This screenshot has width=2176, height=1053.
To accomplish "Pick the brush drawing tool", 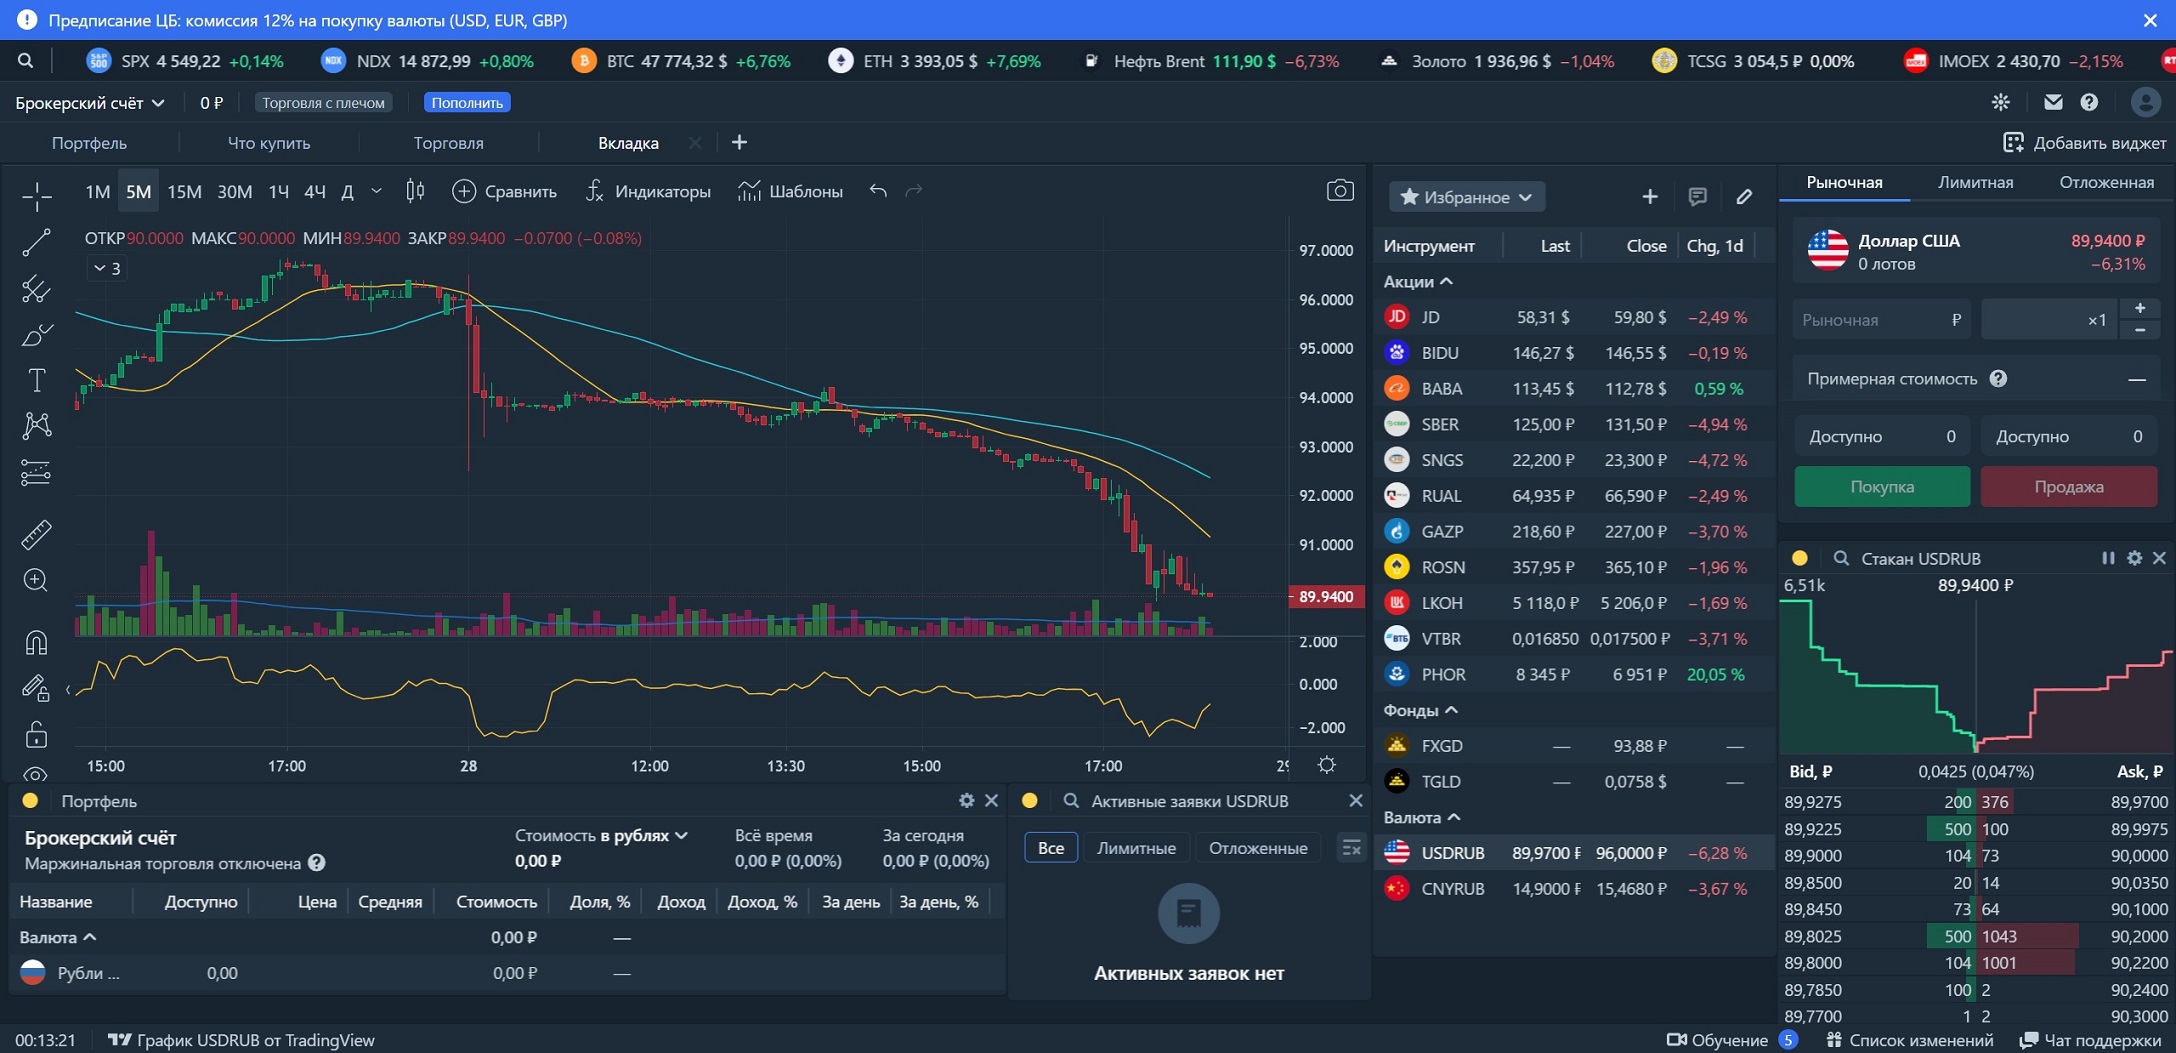I will [x=36, y=335].
